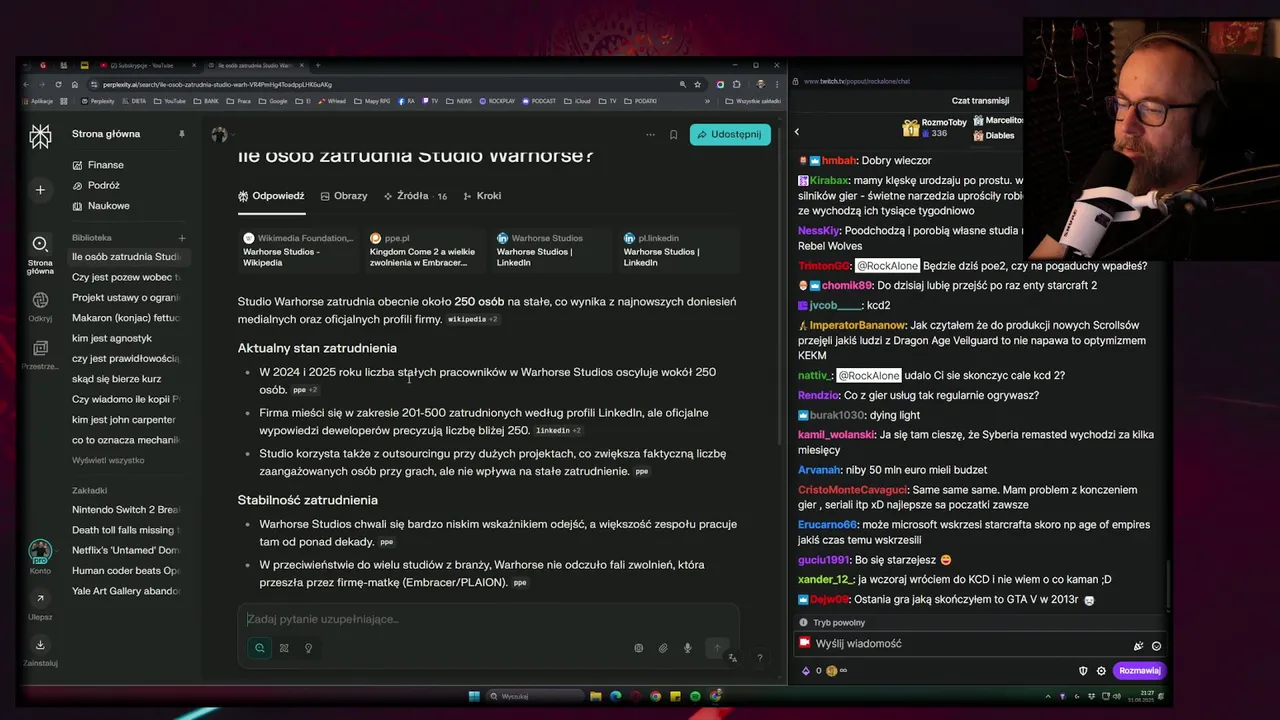The width and height of the screenshot is (1280, 720).
Task: Open the Windows Start button on taskbar
Action: pyautogui.click(x=474, y=696)
